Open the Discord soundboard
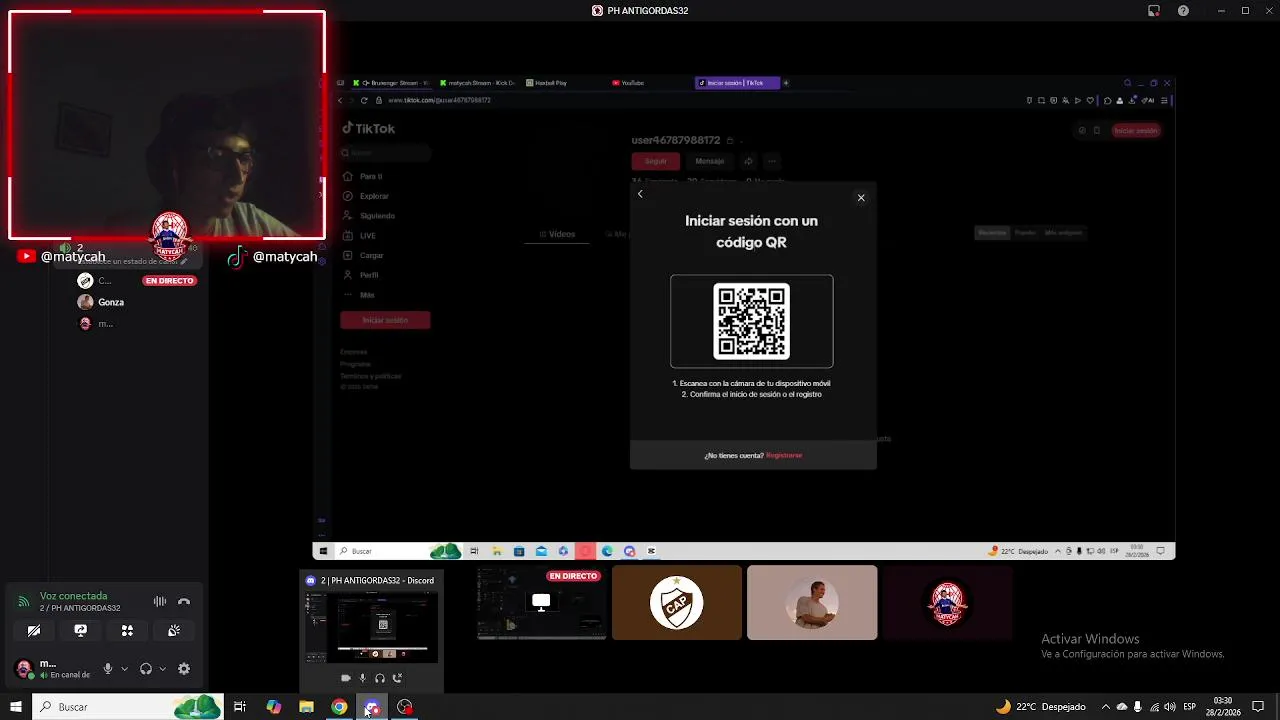This screenshot has height=720, width=1280. pos(174,631)
